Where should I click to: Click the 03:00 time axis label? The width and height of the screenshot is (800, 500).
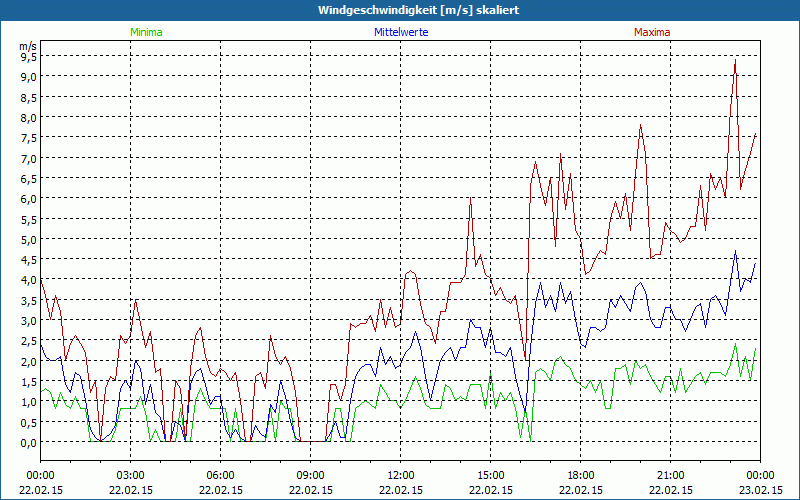click(131, 476)
